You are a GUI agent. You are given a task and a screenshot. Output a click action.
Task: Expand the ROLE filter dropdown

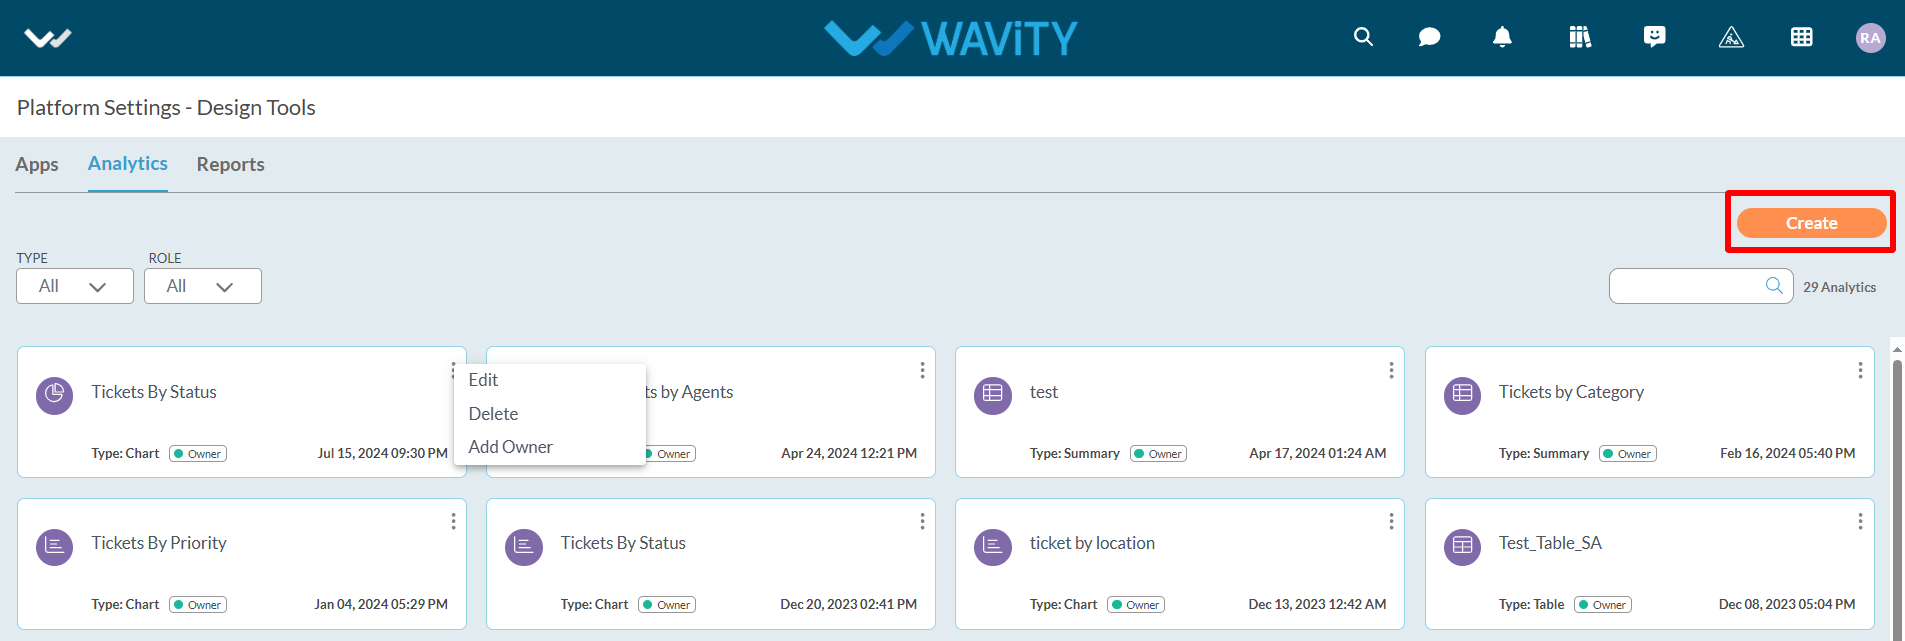pyautogui.click(x=203, y=286)
